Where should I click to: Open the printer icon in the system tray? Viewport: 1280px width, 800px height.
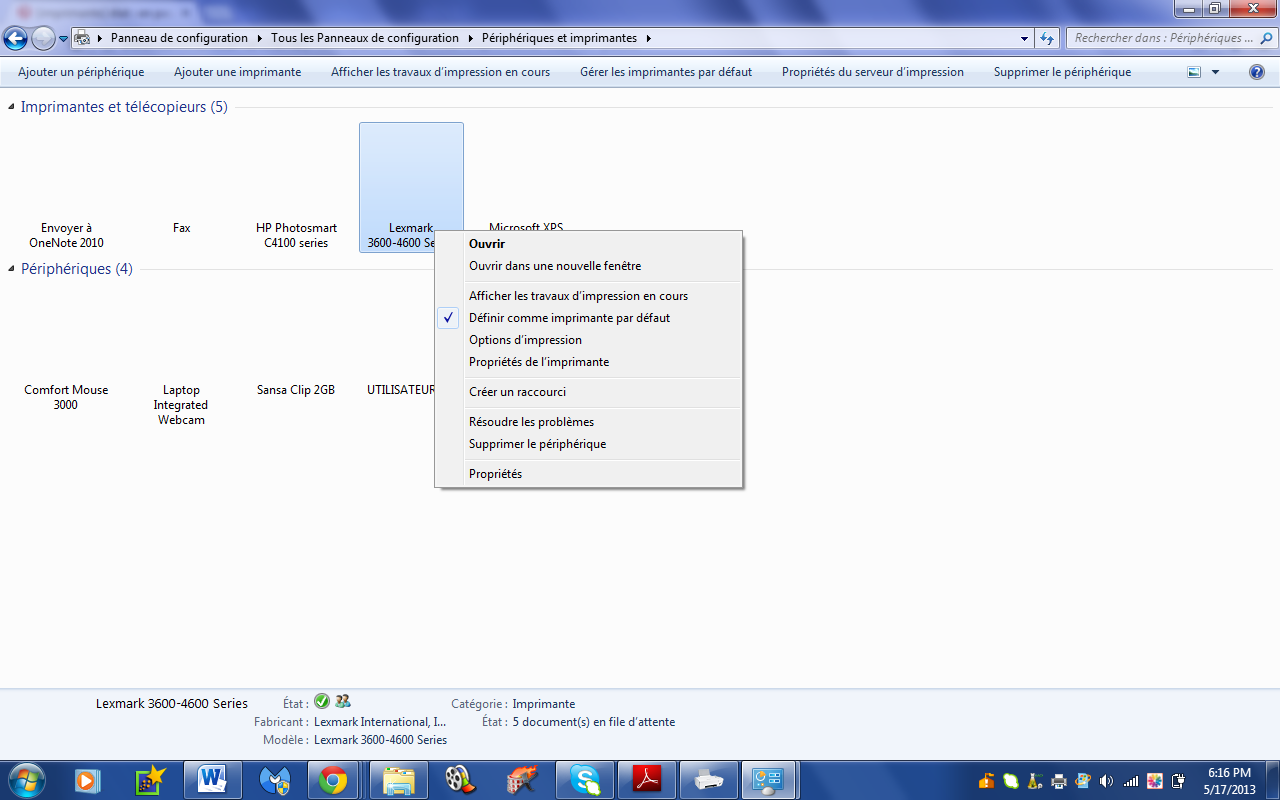[x=1059, y=781]
